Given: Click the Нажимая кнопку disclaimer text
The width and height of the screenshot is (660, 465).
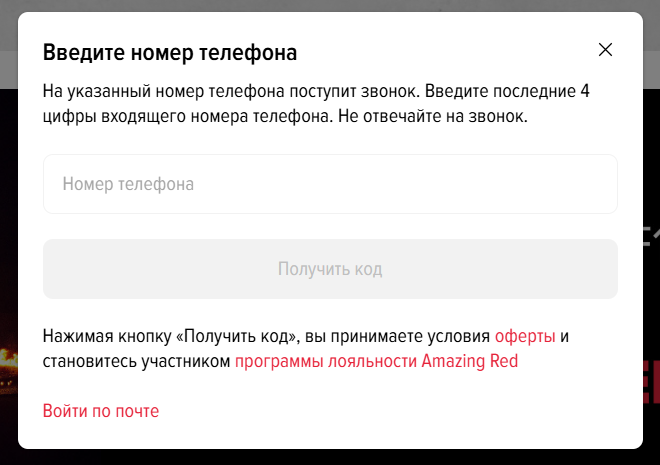Looking at the screenshot, I should 306,349.
